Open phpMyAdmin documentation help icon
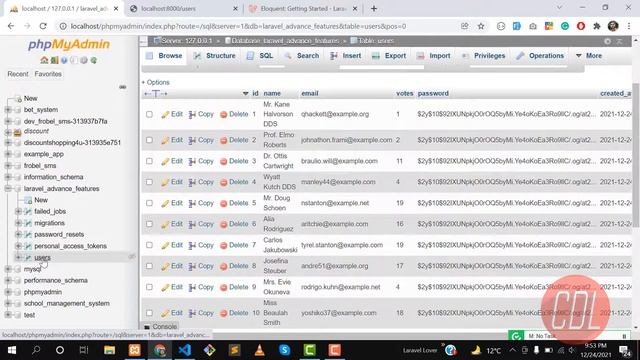This screenshot has height=360, width=640. (64, 60)
